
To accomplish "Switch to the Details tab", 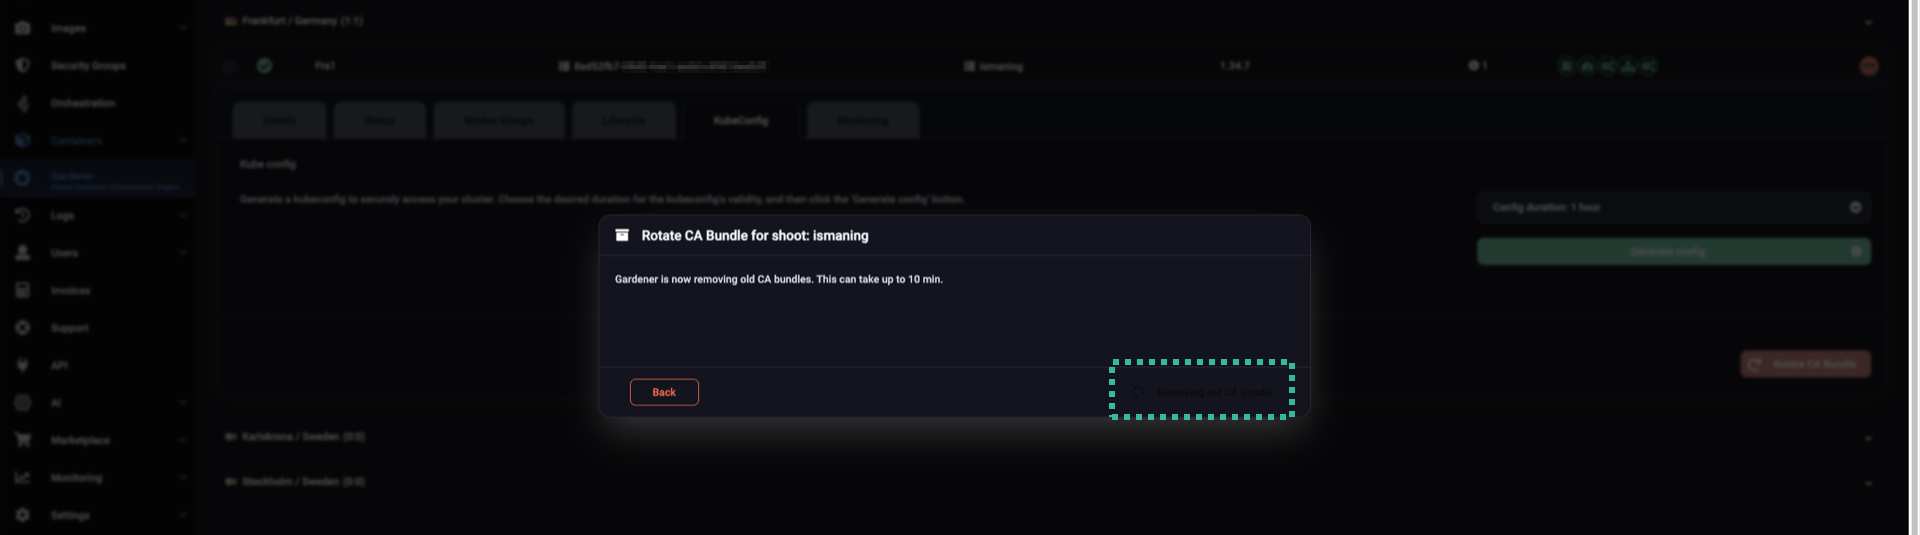I will coord(279,120).
